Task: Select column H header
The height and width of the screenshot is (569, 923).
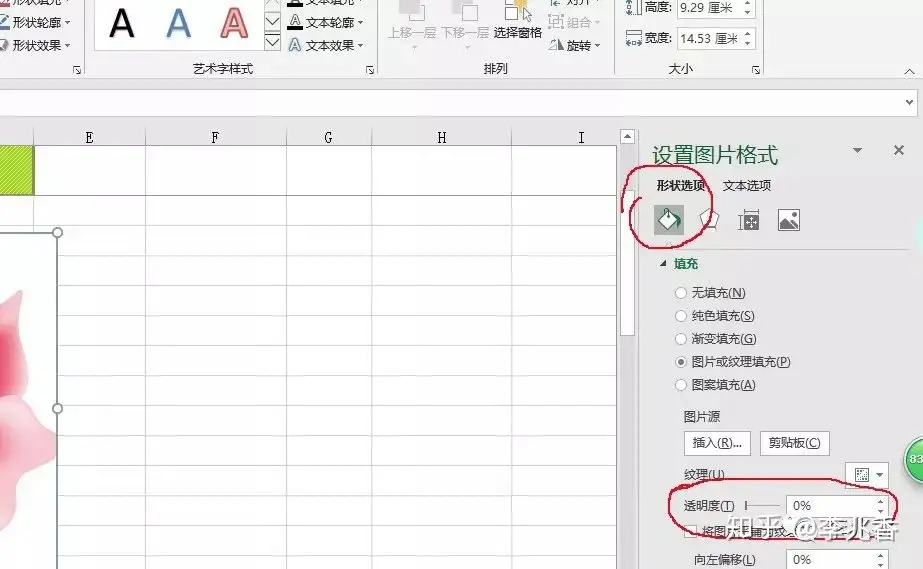Action: click(x=441, y=137)
